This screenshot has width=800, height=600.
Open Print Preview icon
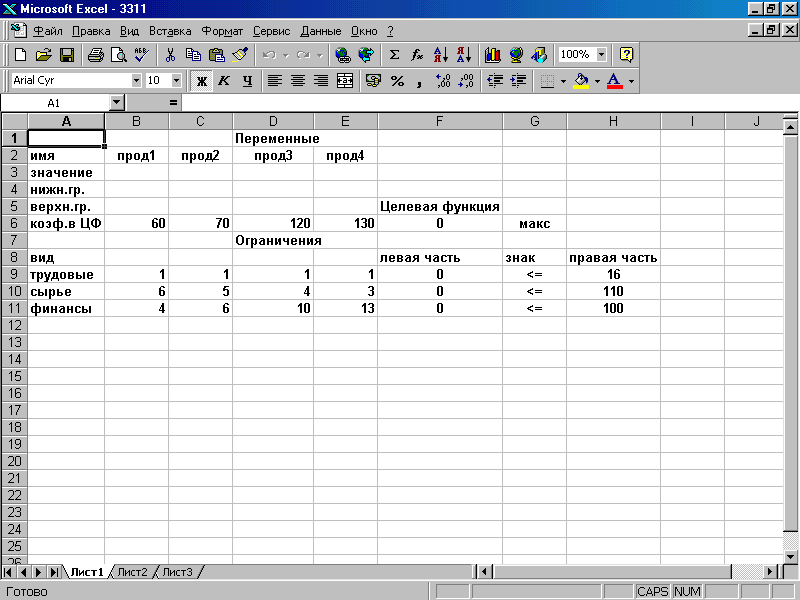118,55
